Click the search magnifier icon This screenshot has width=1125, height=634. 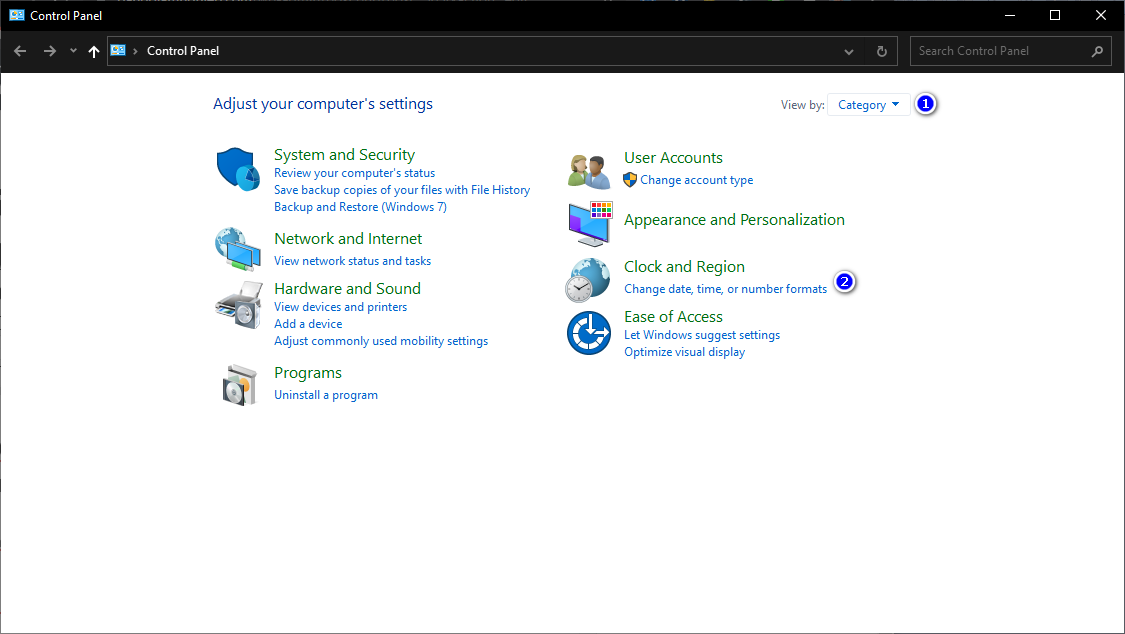(x=1097, y=51)
